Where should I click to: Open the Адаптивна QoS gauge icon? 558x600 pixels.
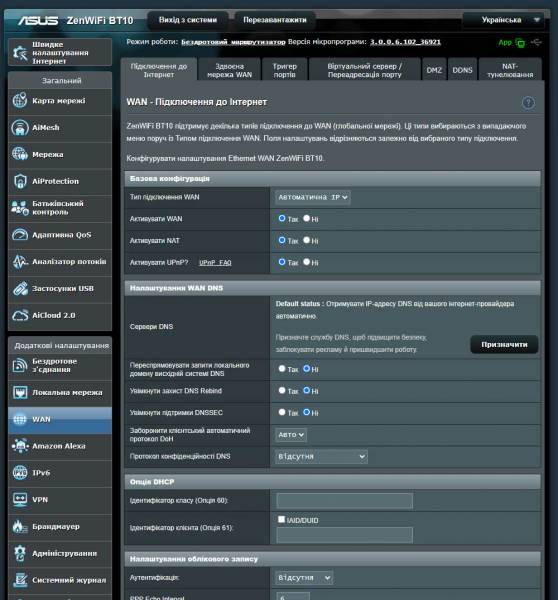[x=20, y=235]
